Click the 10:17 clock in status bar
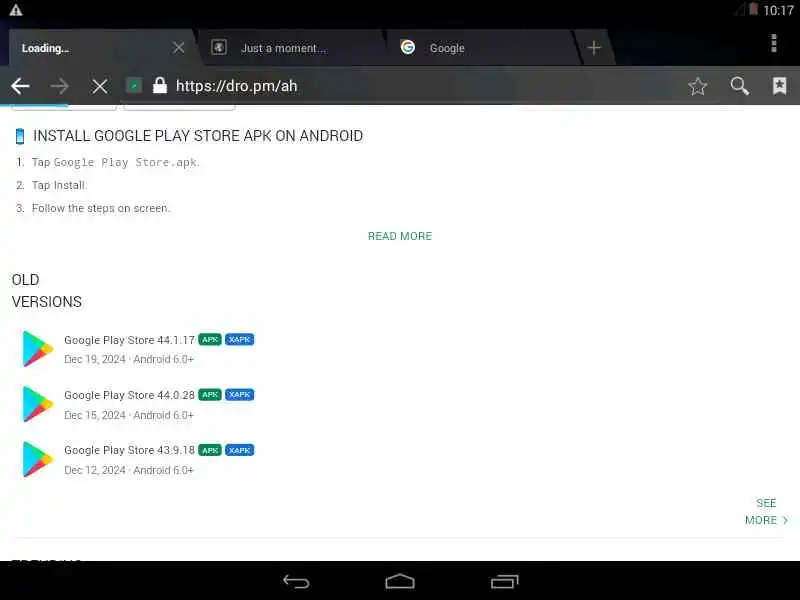 pos(778,10)
